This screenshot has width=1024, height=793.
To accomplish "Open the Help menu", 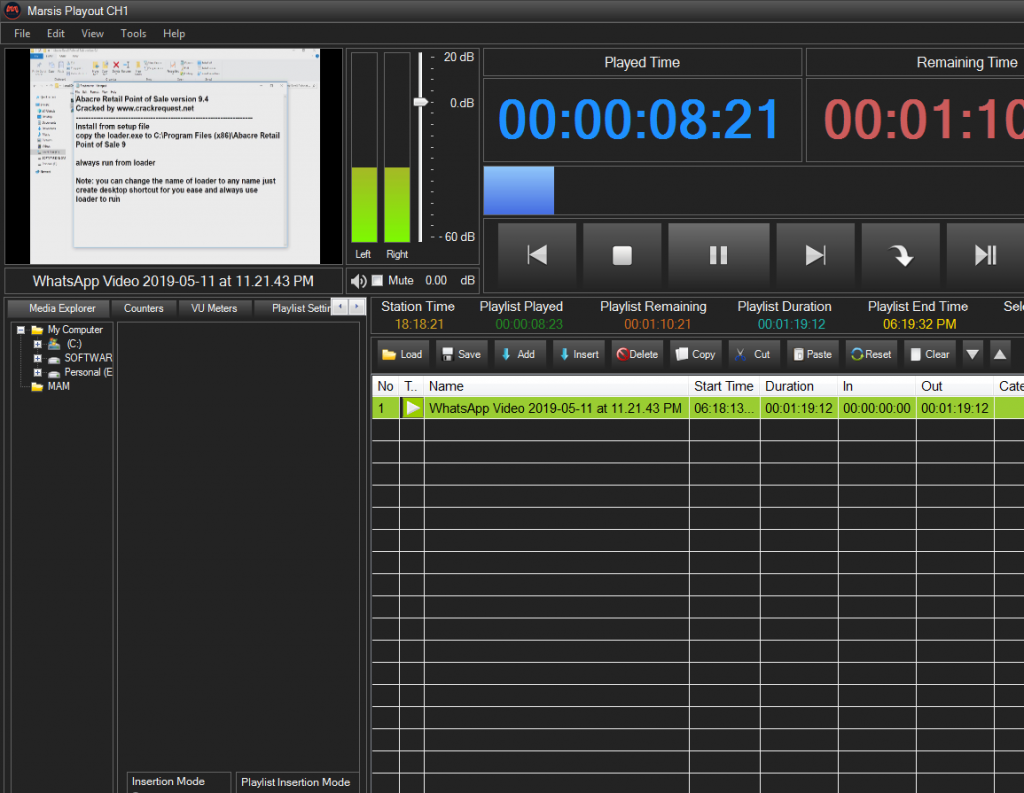I will [x=174, y=33].
